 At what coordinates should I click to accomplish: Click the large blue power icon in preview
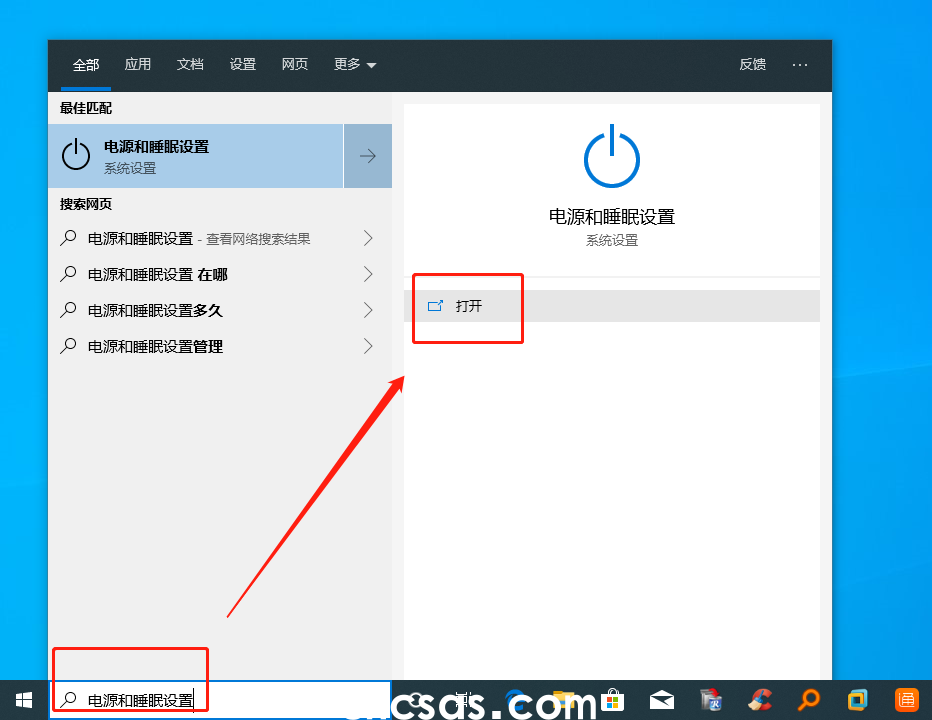click(612, 156)
